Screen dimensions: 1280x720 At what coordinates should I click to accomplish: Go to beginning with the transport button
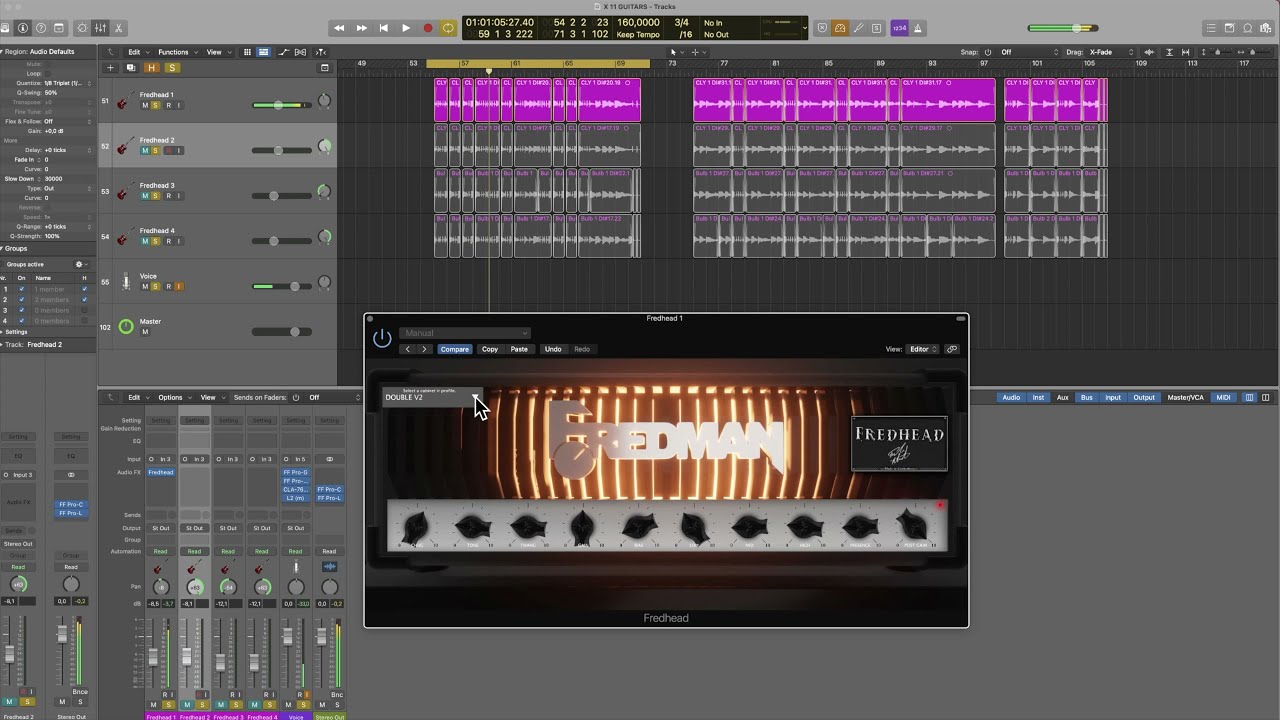pos(383,28)
